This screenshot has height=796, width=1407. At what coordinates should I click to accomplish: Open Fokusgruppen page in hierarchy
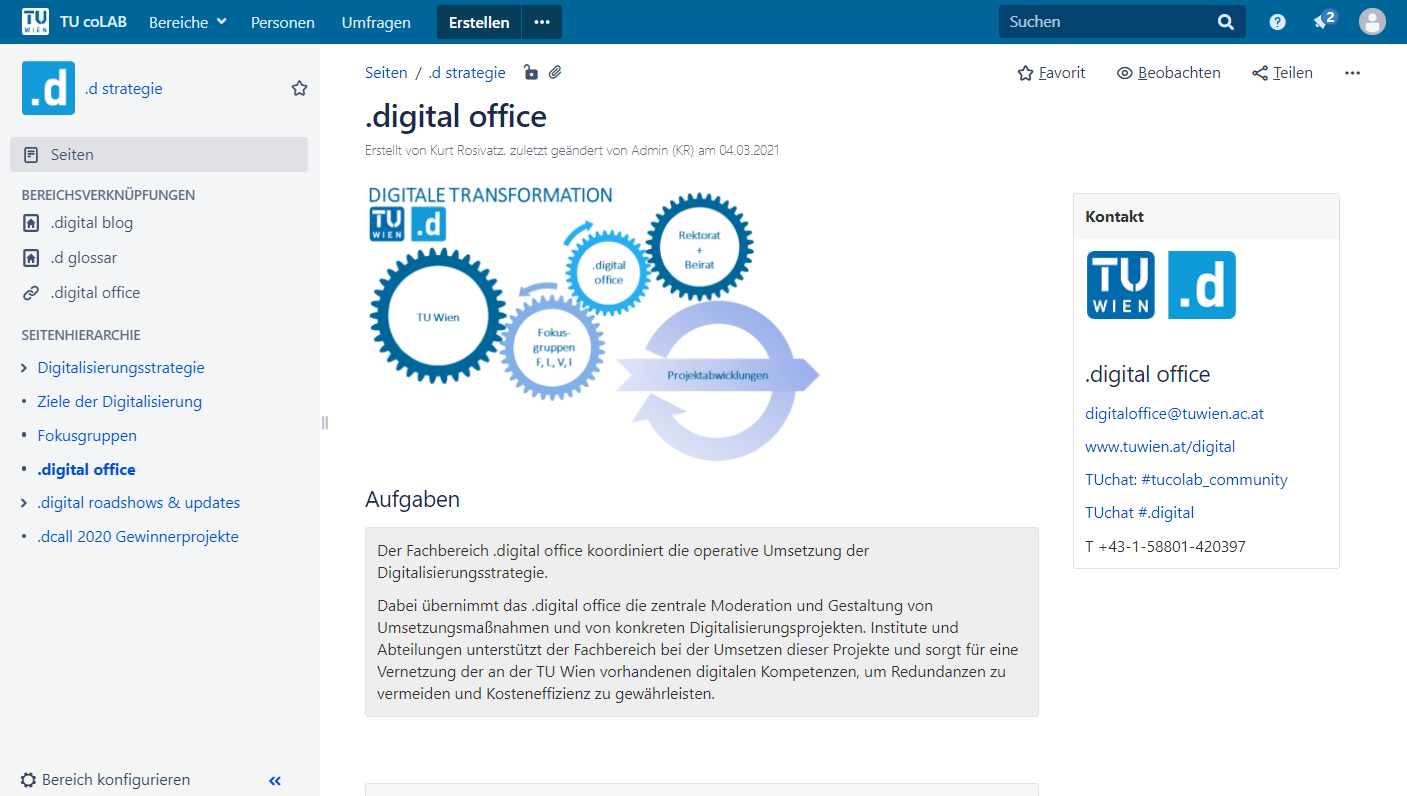[87, 436]
